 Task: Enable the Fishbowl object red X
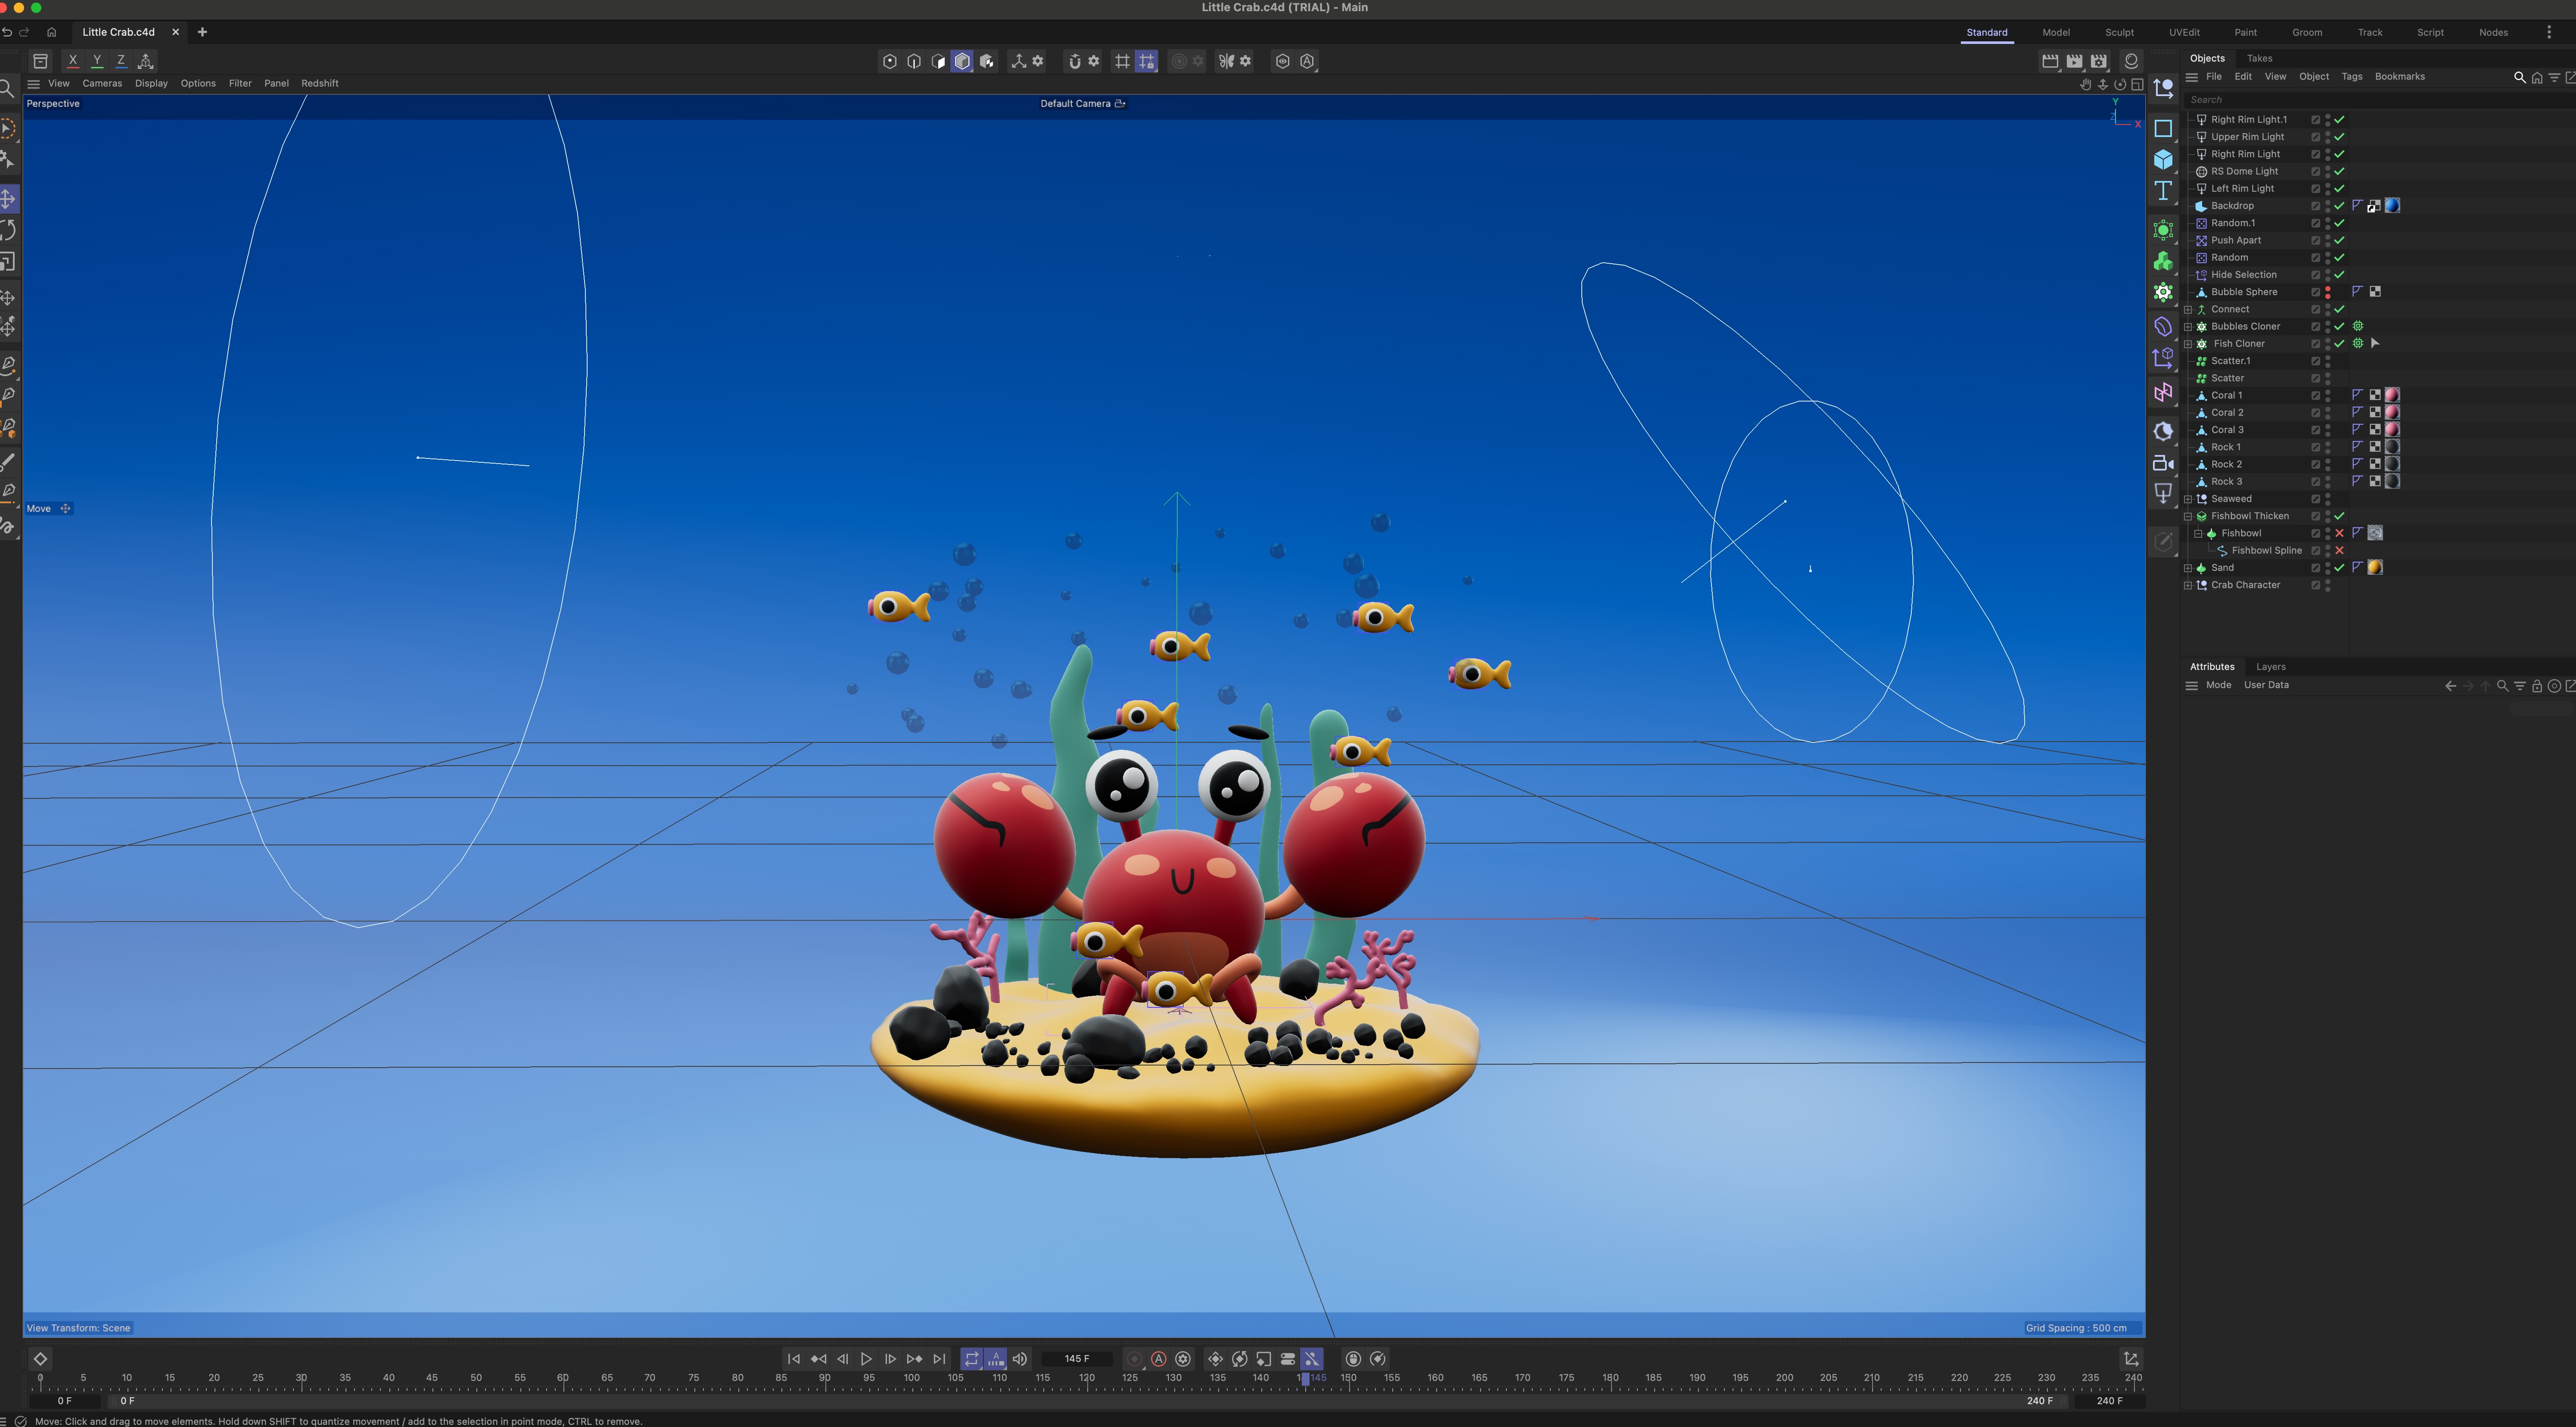(x=2339, y=533)
